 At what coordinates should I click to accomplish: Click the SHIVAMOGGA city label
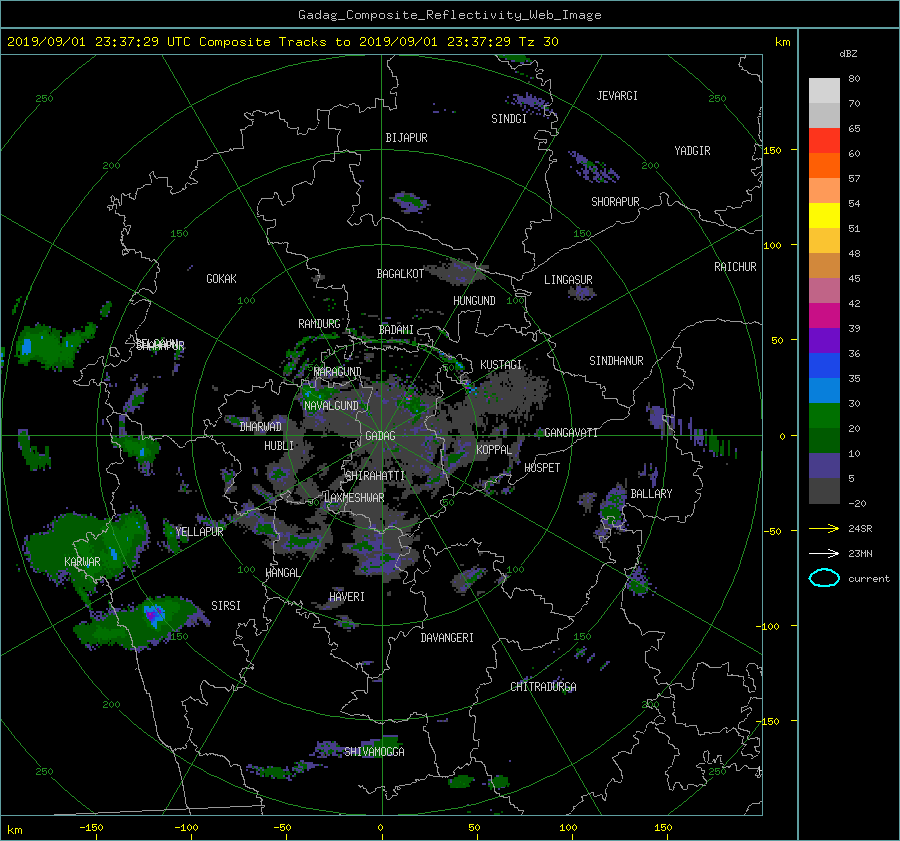pyautogui.click(x=374, y=751)
